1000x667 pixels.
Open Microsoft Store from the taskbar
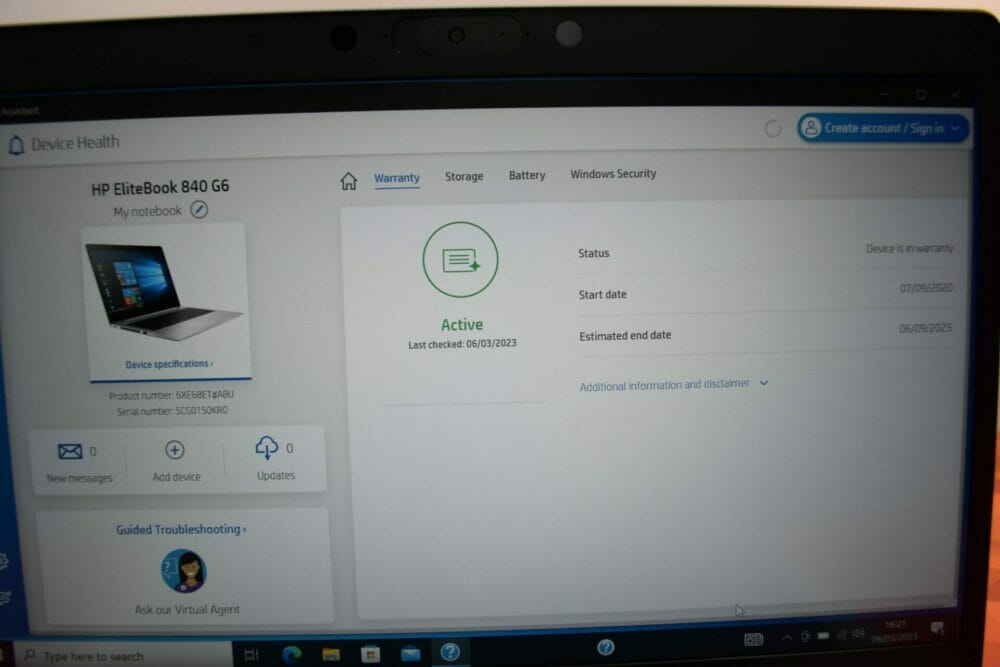click(371, 654)
